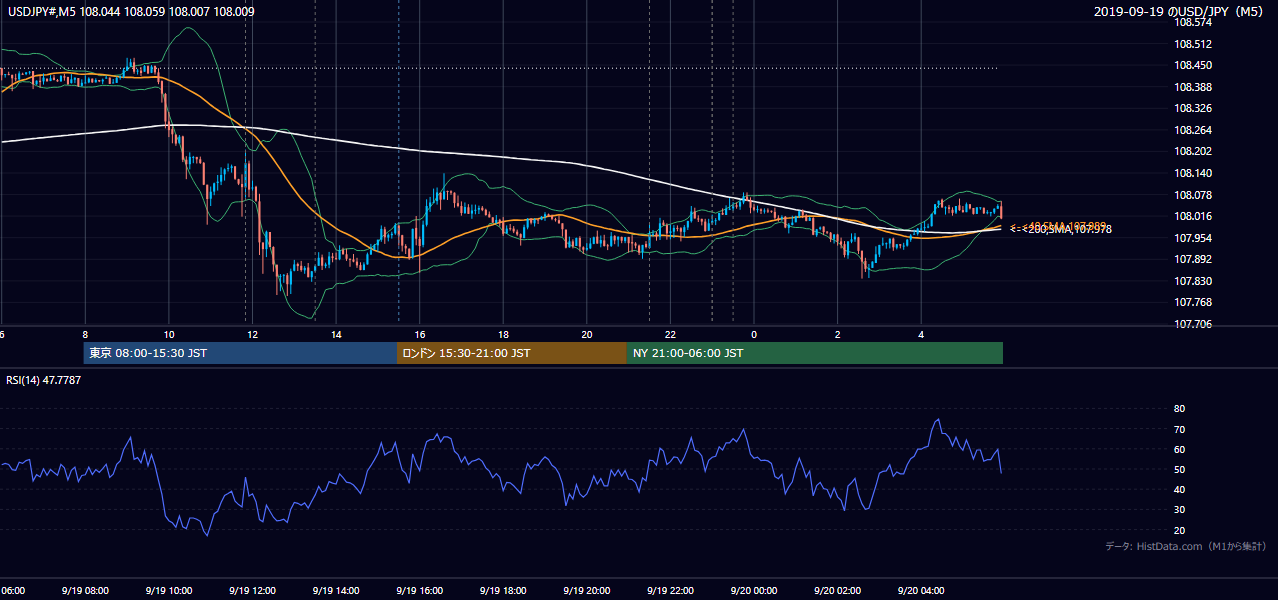
Task: Click hour label 20 under price chart
Action: (x=587, y=335)
